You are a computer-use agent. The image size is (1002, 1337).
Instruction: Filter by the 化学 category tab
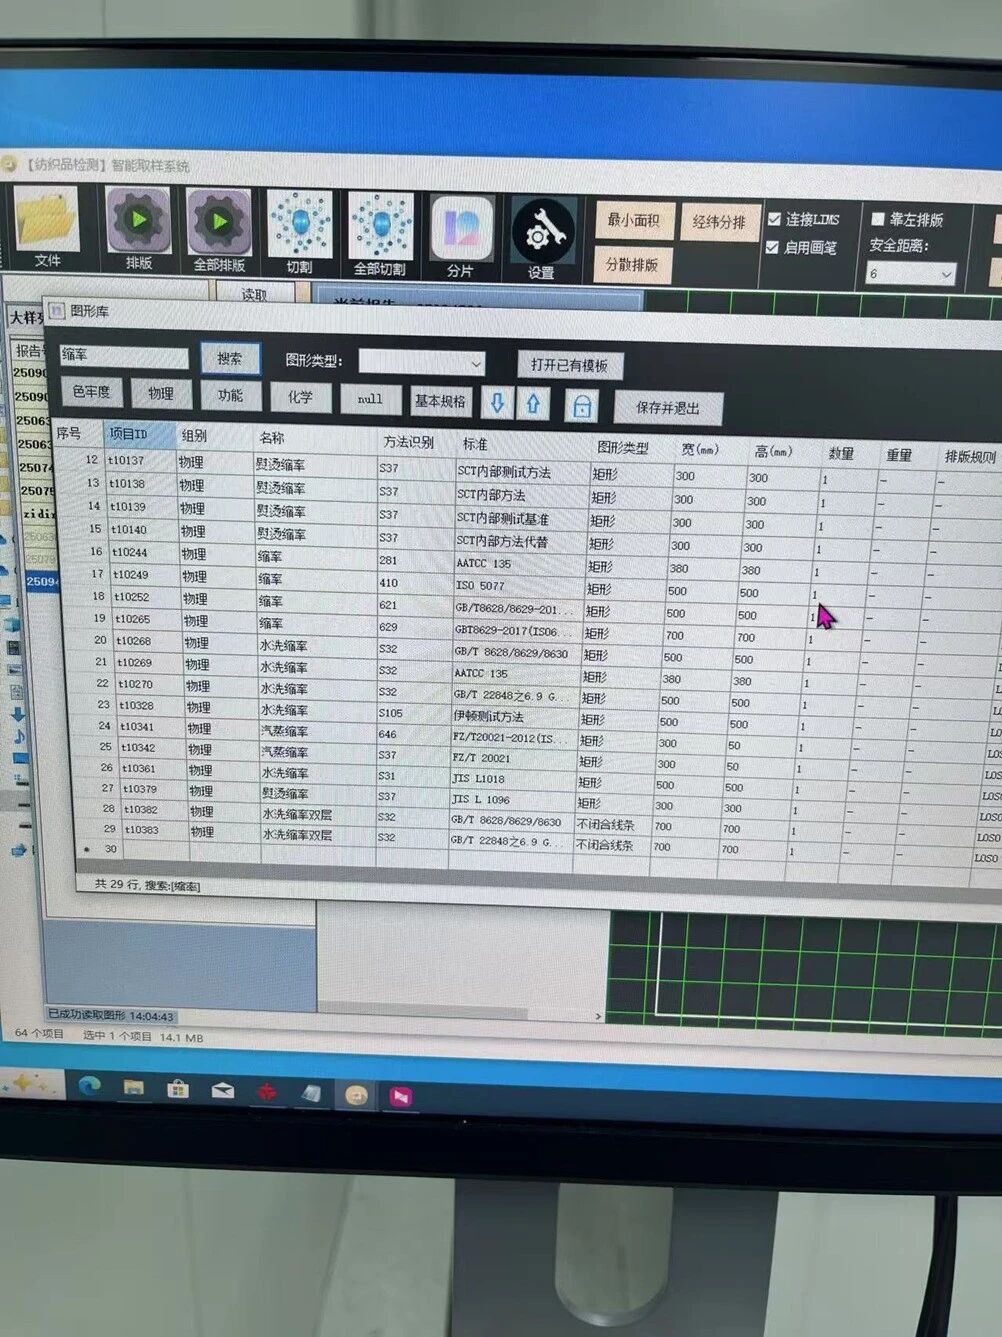tap(300, 397)
